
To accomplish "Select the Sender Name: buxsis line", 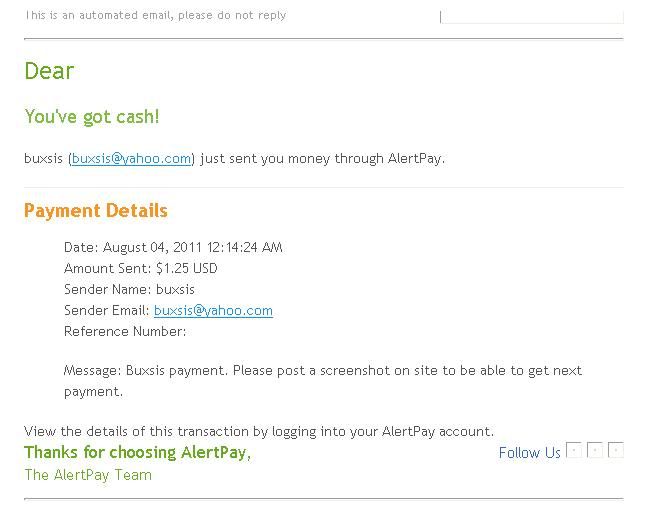I will coord(129,289).
